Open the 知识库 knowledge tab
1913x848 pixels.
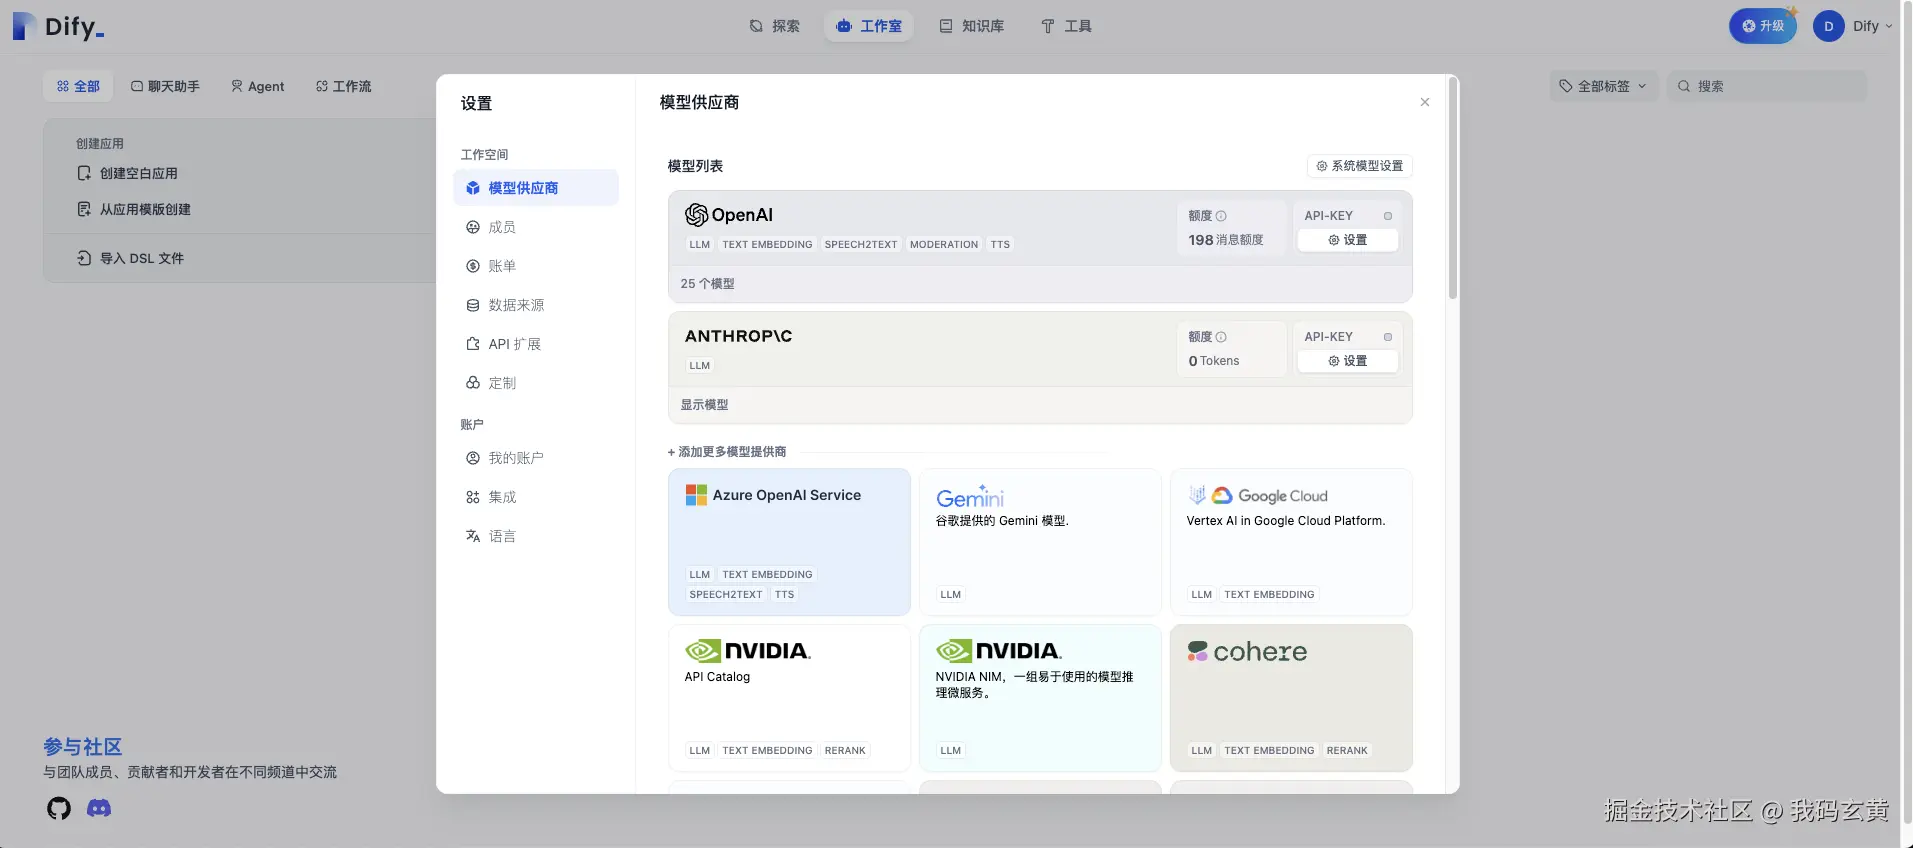pos(971,26)
